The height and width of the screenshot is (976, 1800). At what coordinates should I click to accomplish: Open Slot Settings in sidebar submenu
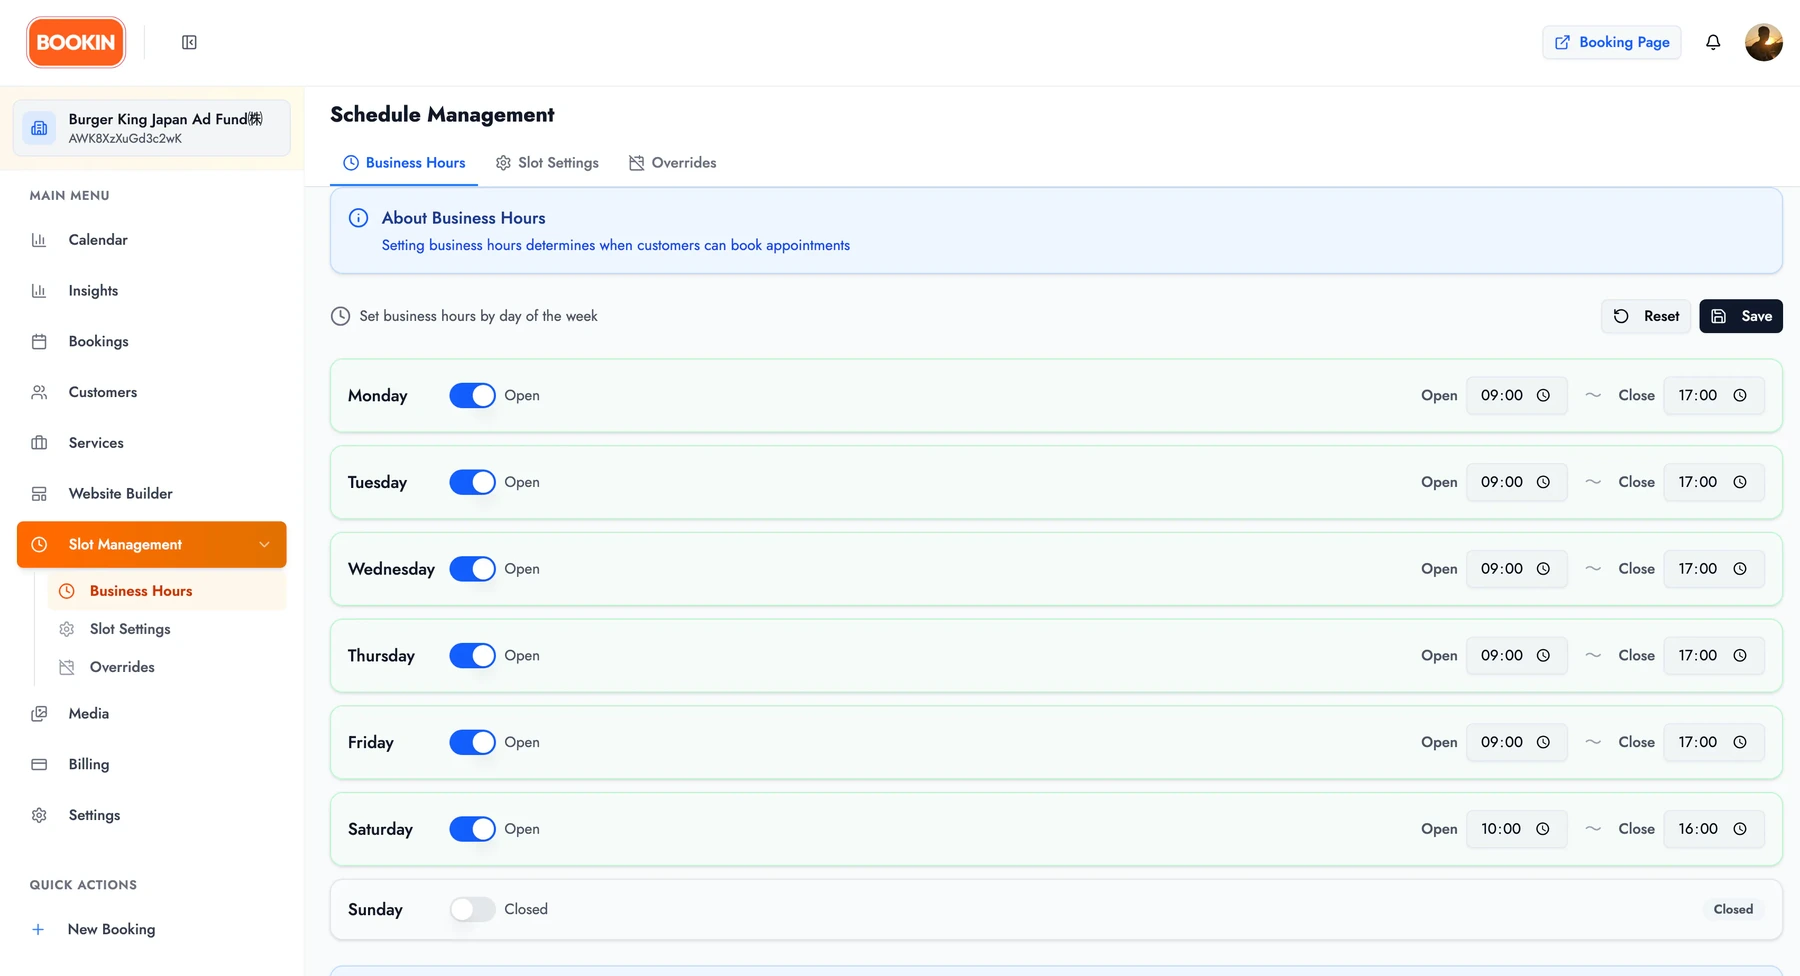point(167,629)
